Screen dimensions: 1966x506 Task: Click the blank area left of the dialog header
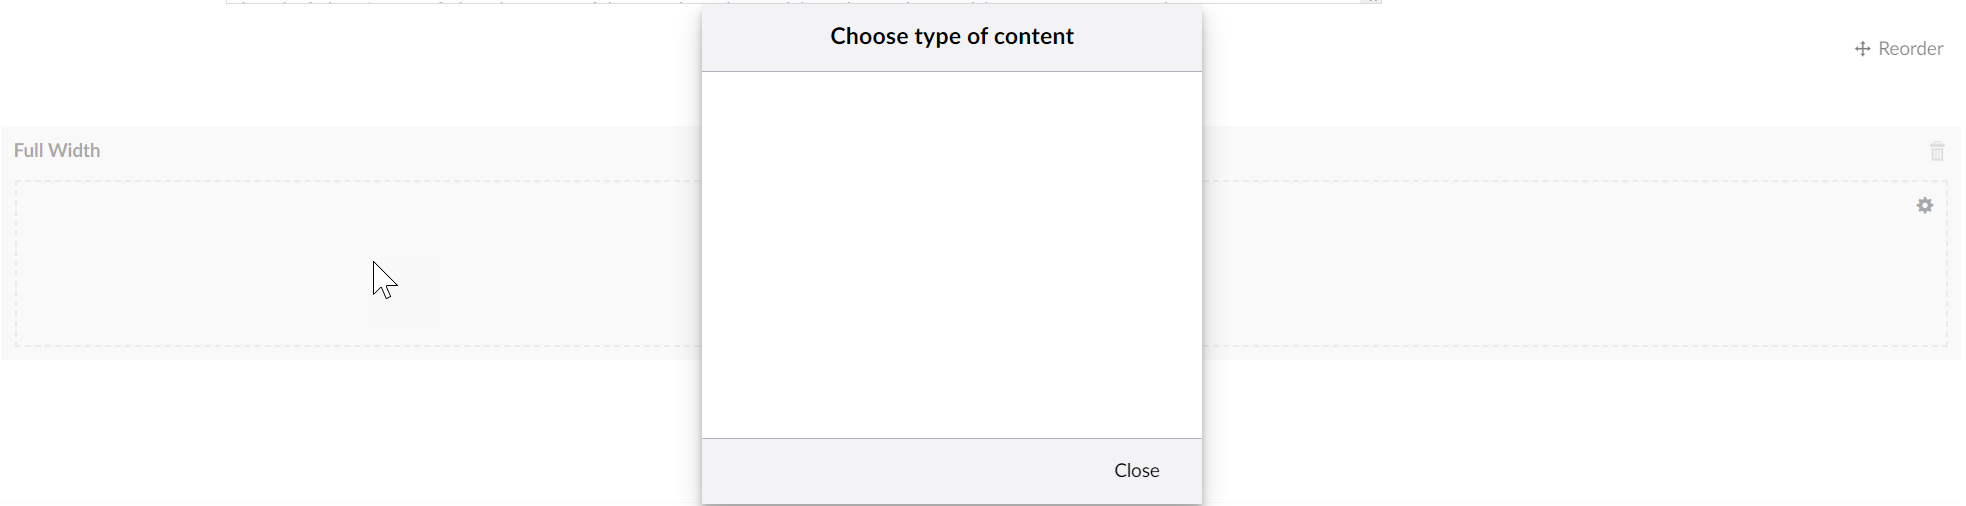(x=350, y=60)
